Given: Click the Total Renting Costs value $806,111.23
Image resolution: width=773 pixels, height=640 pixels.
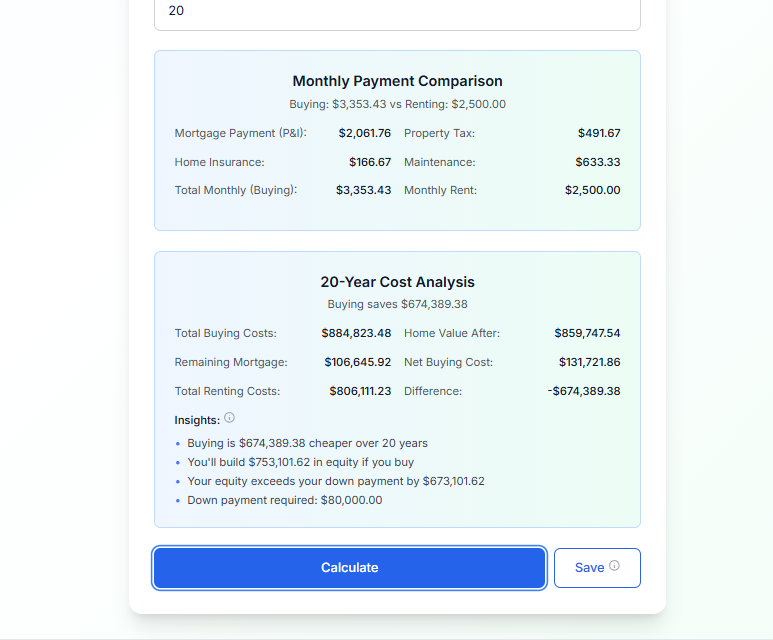Looking at the screenshot, I should (x=360, y=391).
